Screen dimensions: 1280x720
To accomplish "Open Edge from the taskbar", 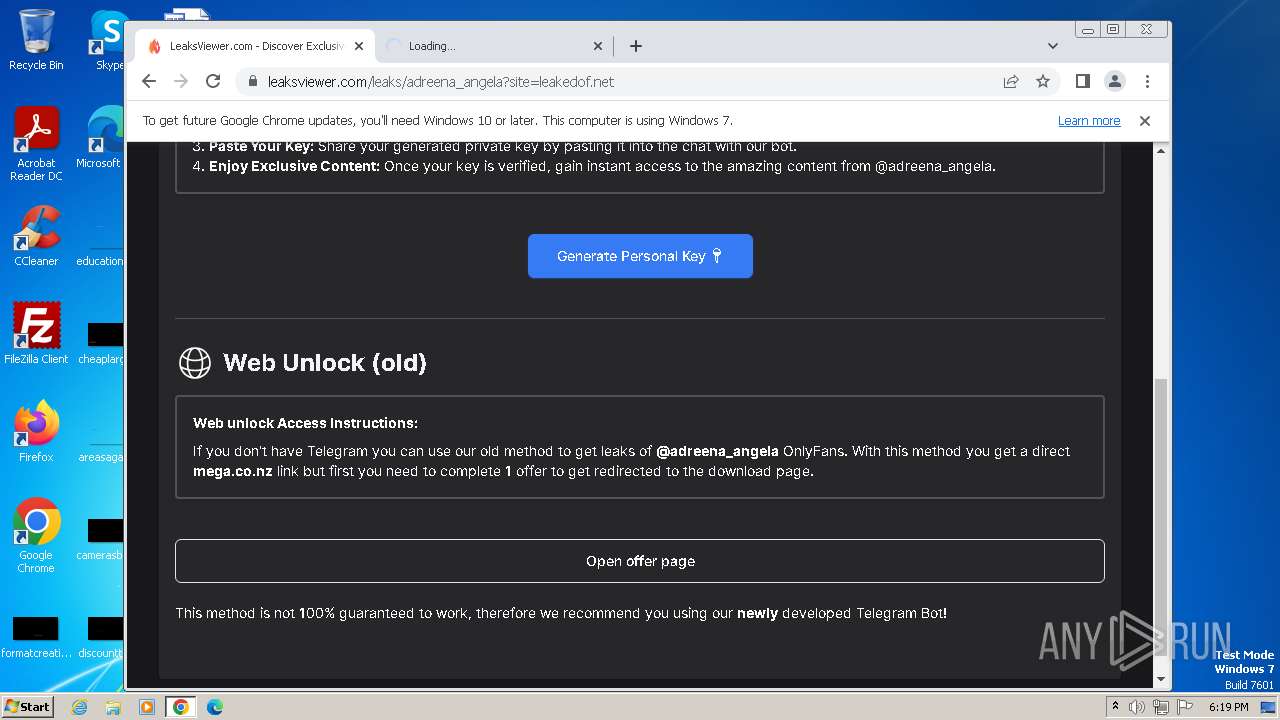I will click(215, 707).
